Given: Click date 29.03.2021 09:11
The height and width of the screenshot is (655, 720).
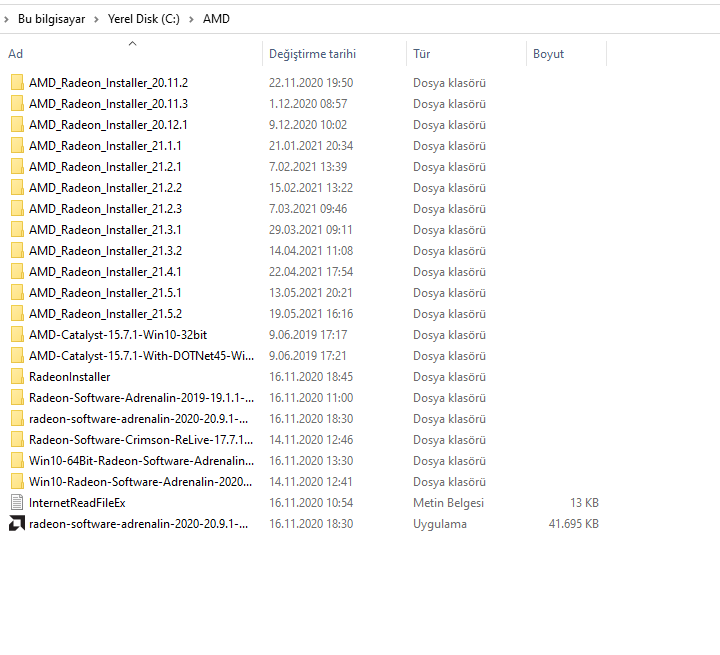Looking at the screenshot, I should [x=311, y=230].
